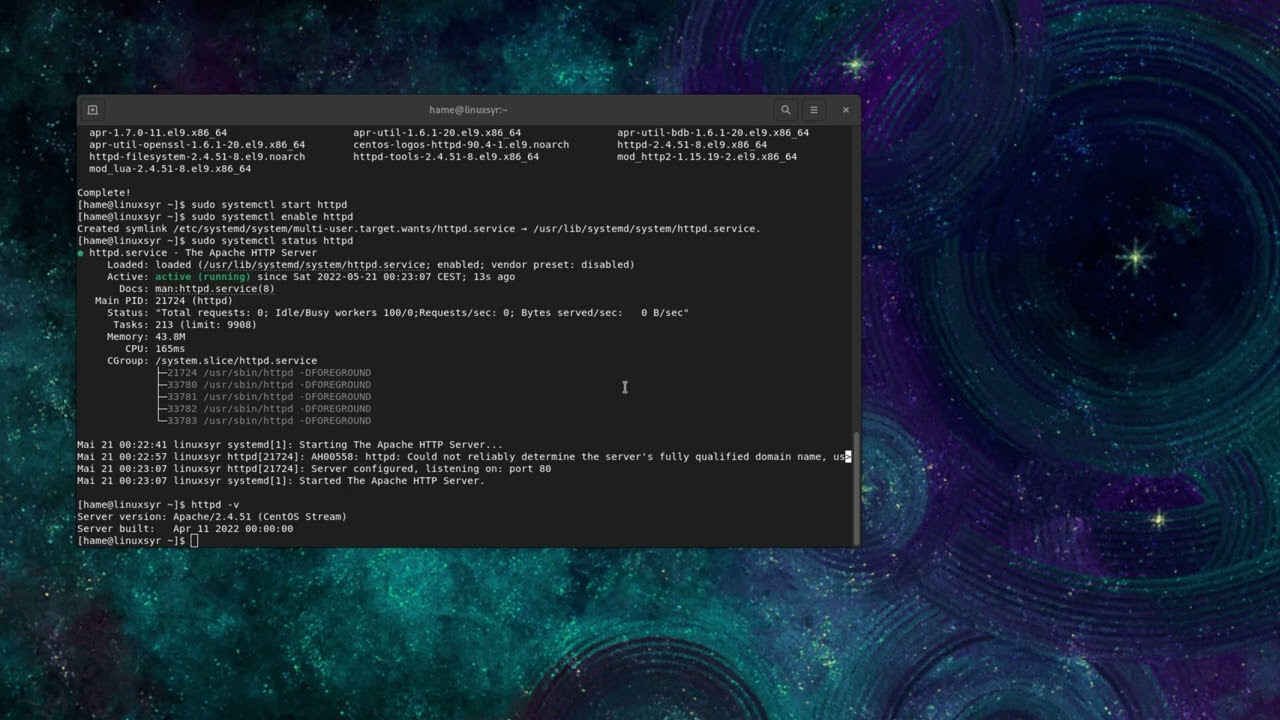The image size is (1280, 720).
Task: Click the green active (running) status text
Action: coord(203,277)
